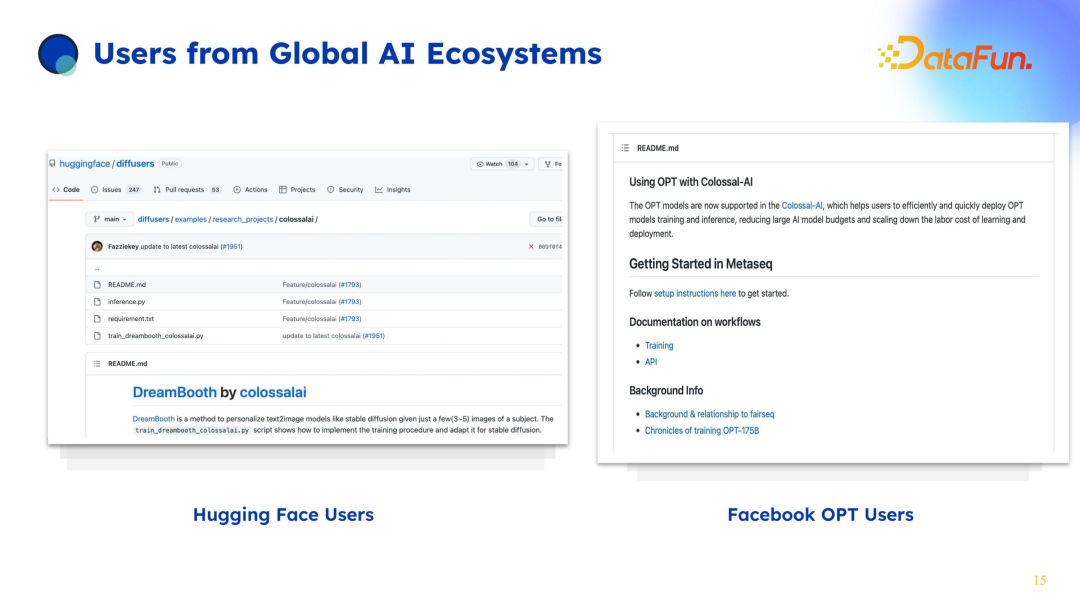1080x607 pixels.
Task: Open the README.md file row
Action: 324,285
